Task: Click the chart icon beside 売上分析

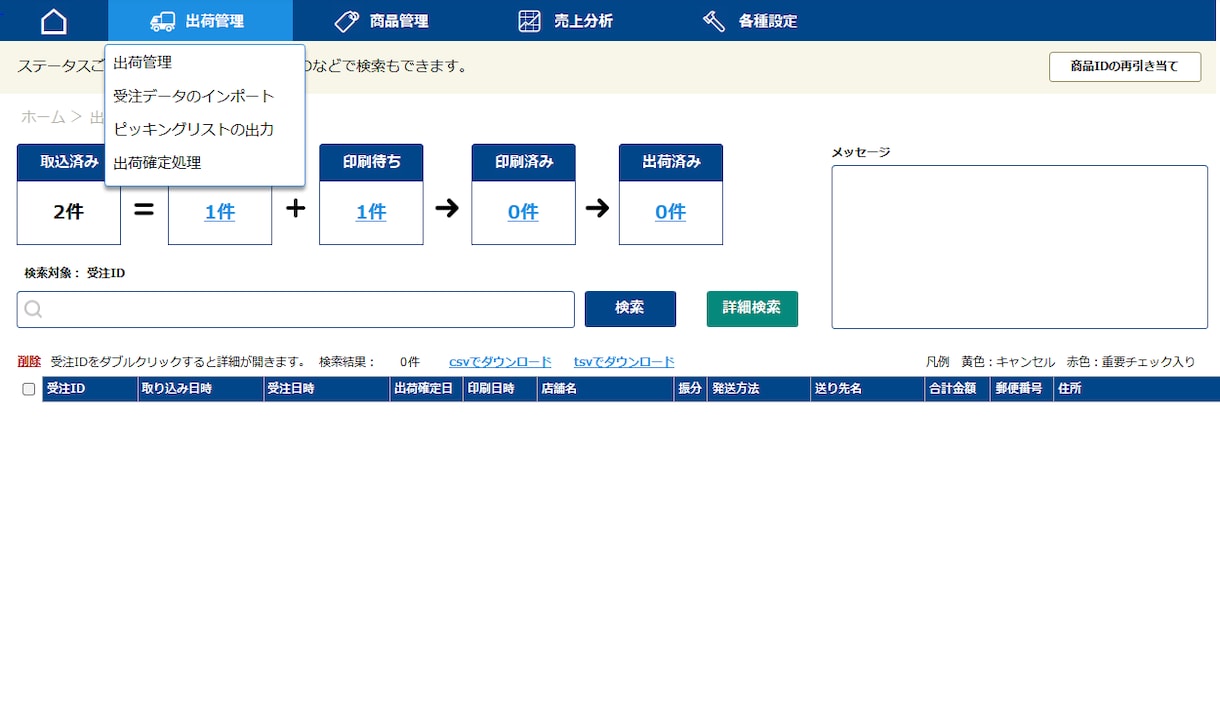Action: click(x=530, y=21)
